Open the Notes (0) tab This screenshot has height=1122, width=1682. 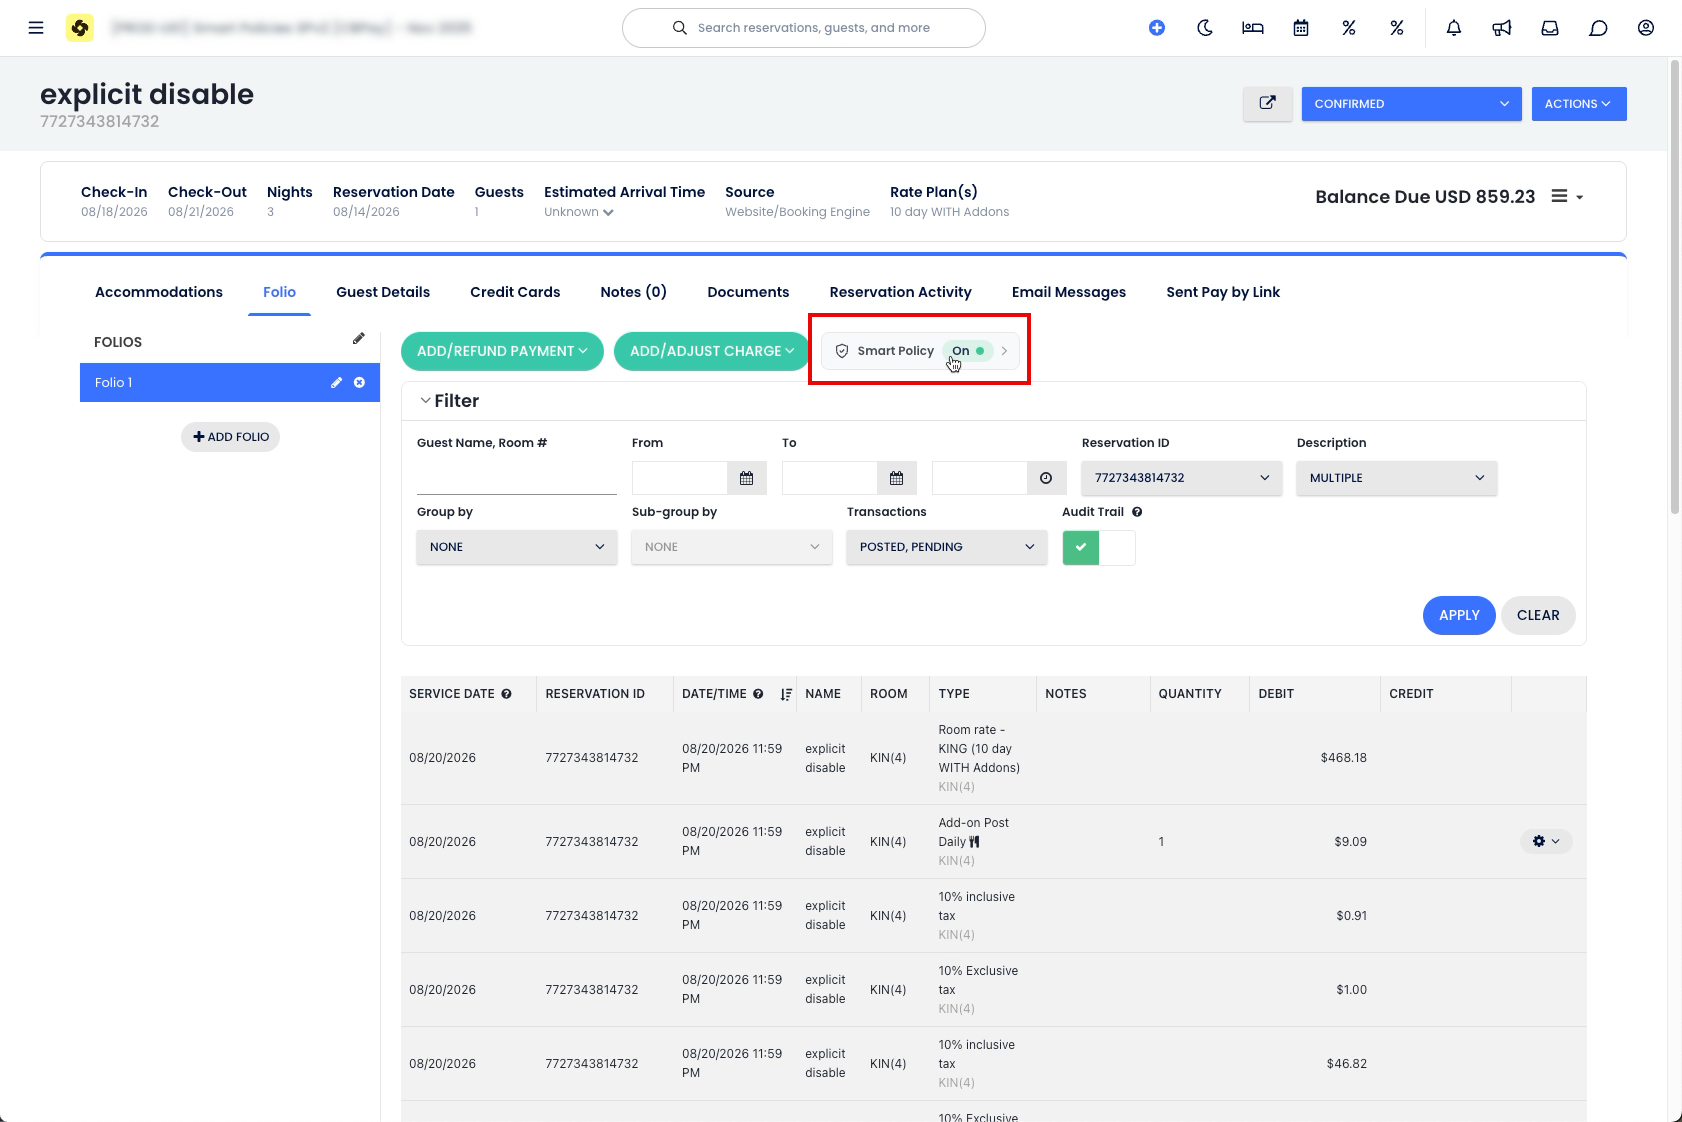coord(633,292)
